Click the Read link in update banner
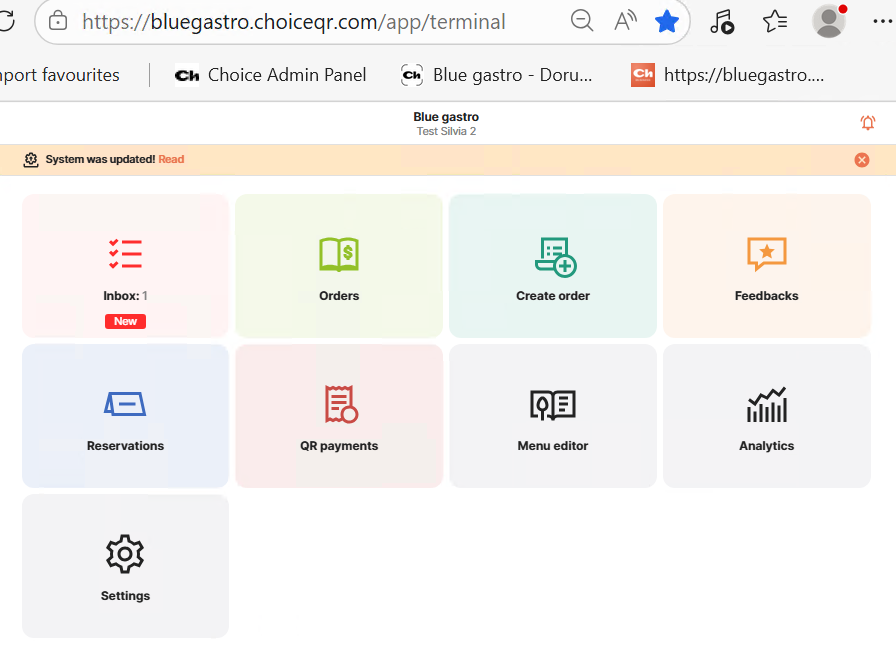896x656 pixels. [171, 160]
